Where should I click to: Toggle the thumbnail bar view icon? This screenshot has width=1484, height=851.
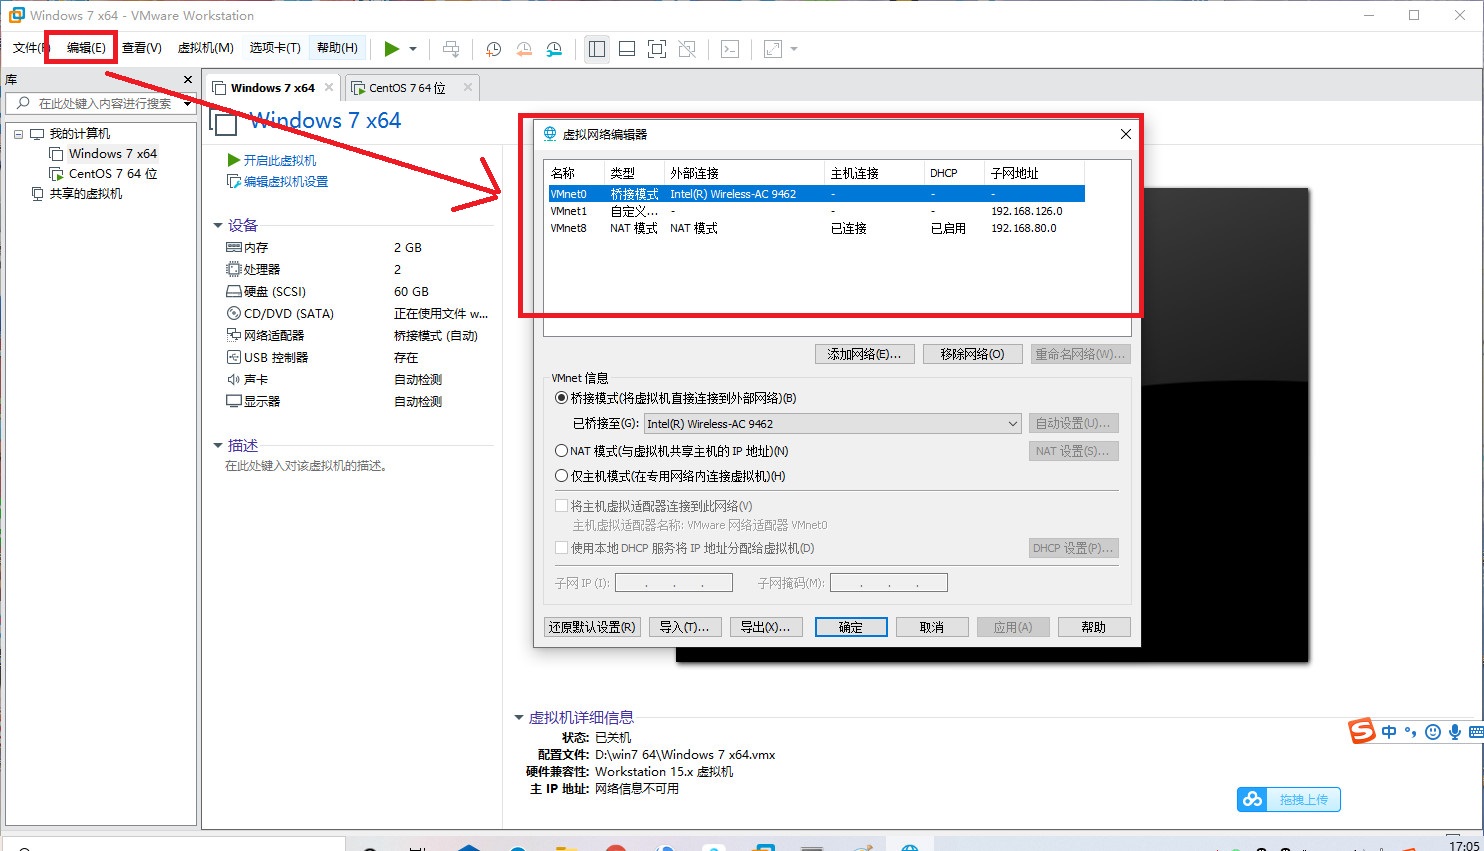[627, 49]
